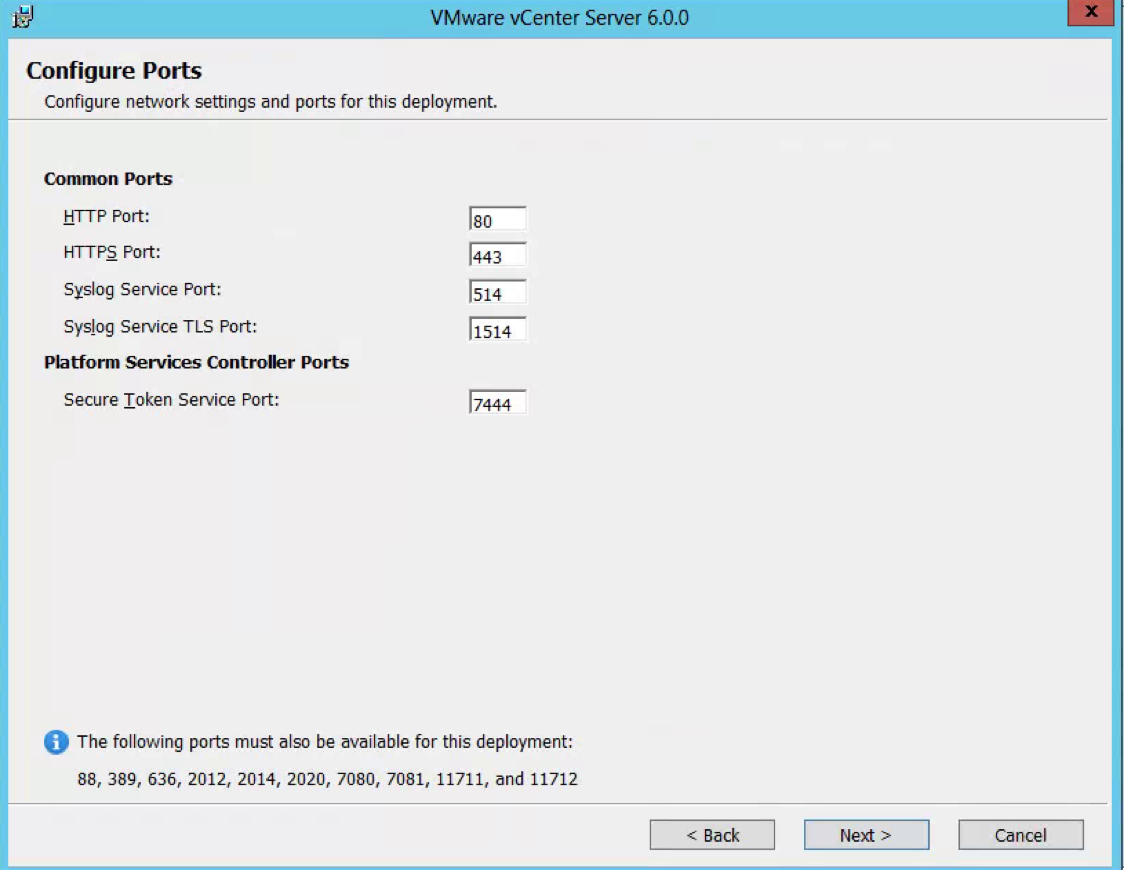Screen dimensions: 1124x870
Task: Click the Common Ports section label
Action: point(108,178)
